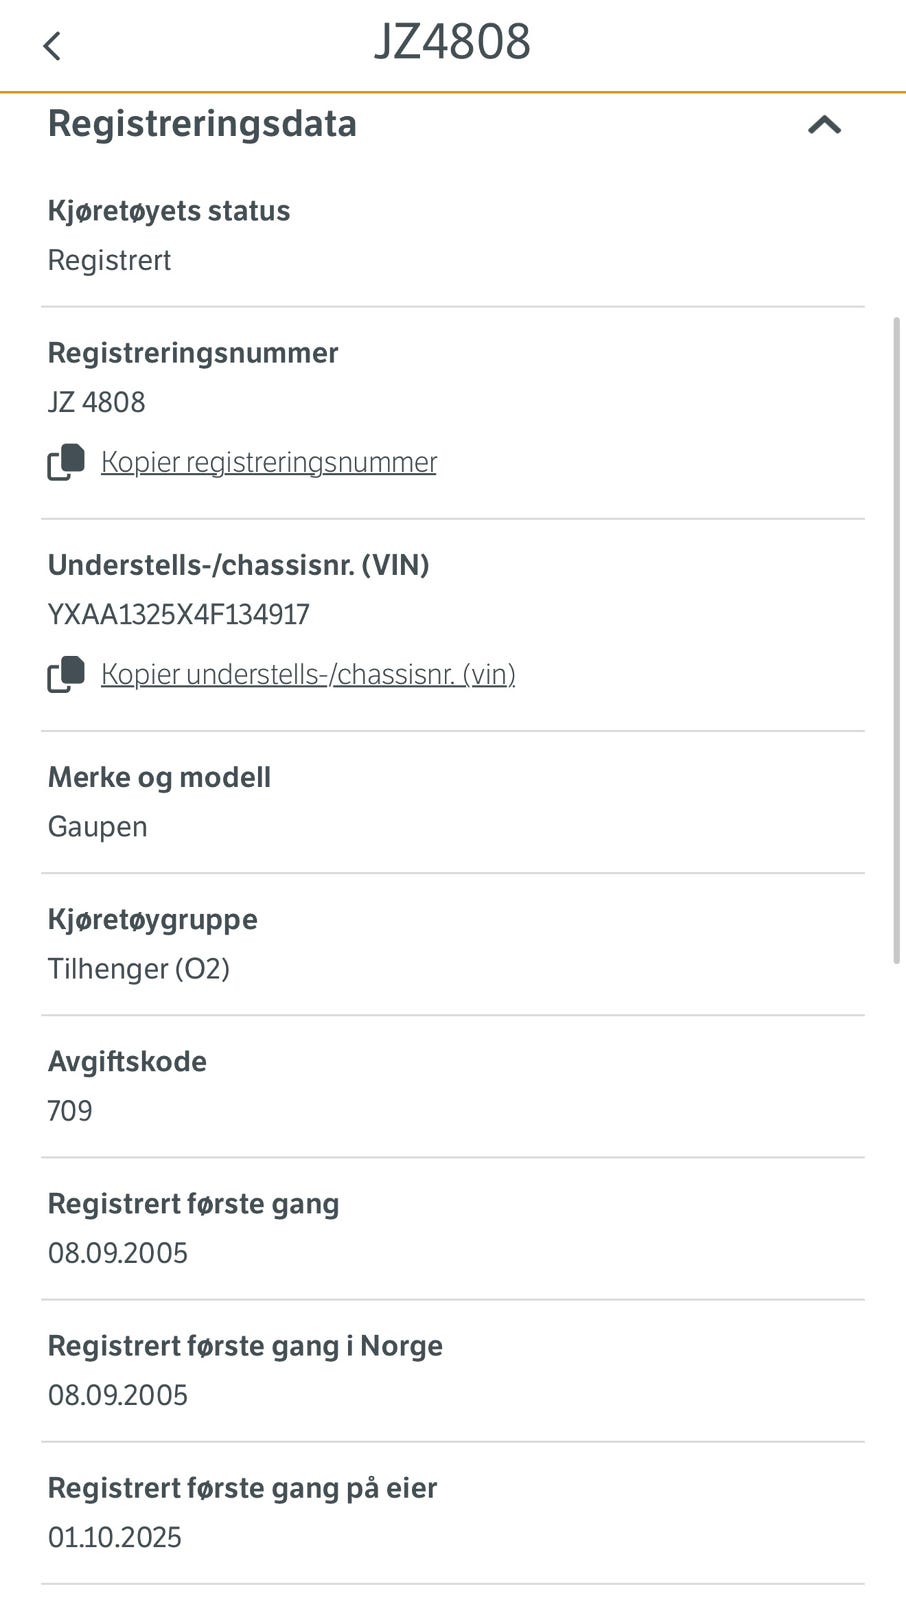
Task: Click the Registrert første gang date value
Action: point(118,1253)
